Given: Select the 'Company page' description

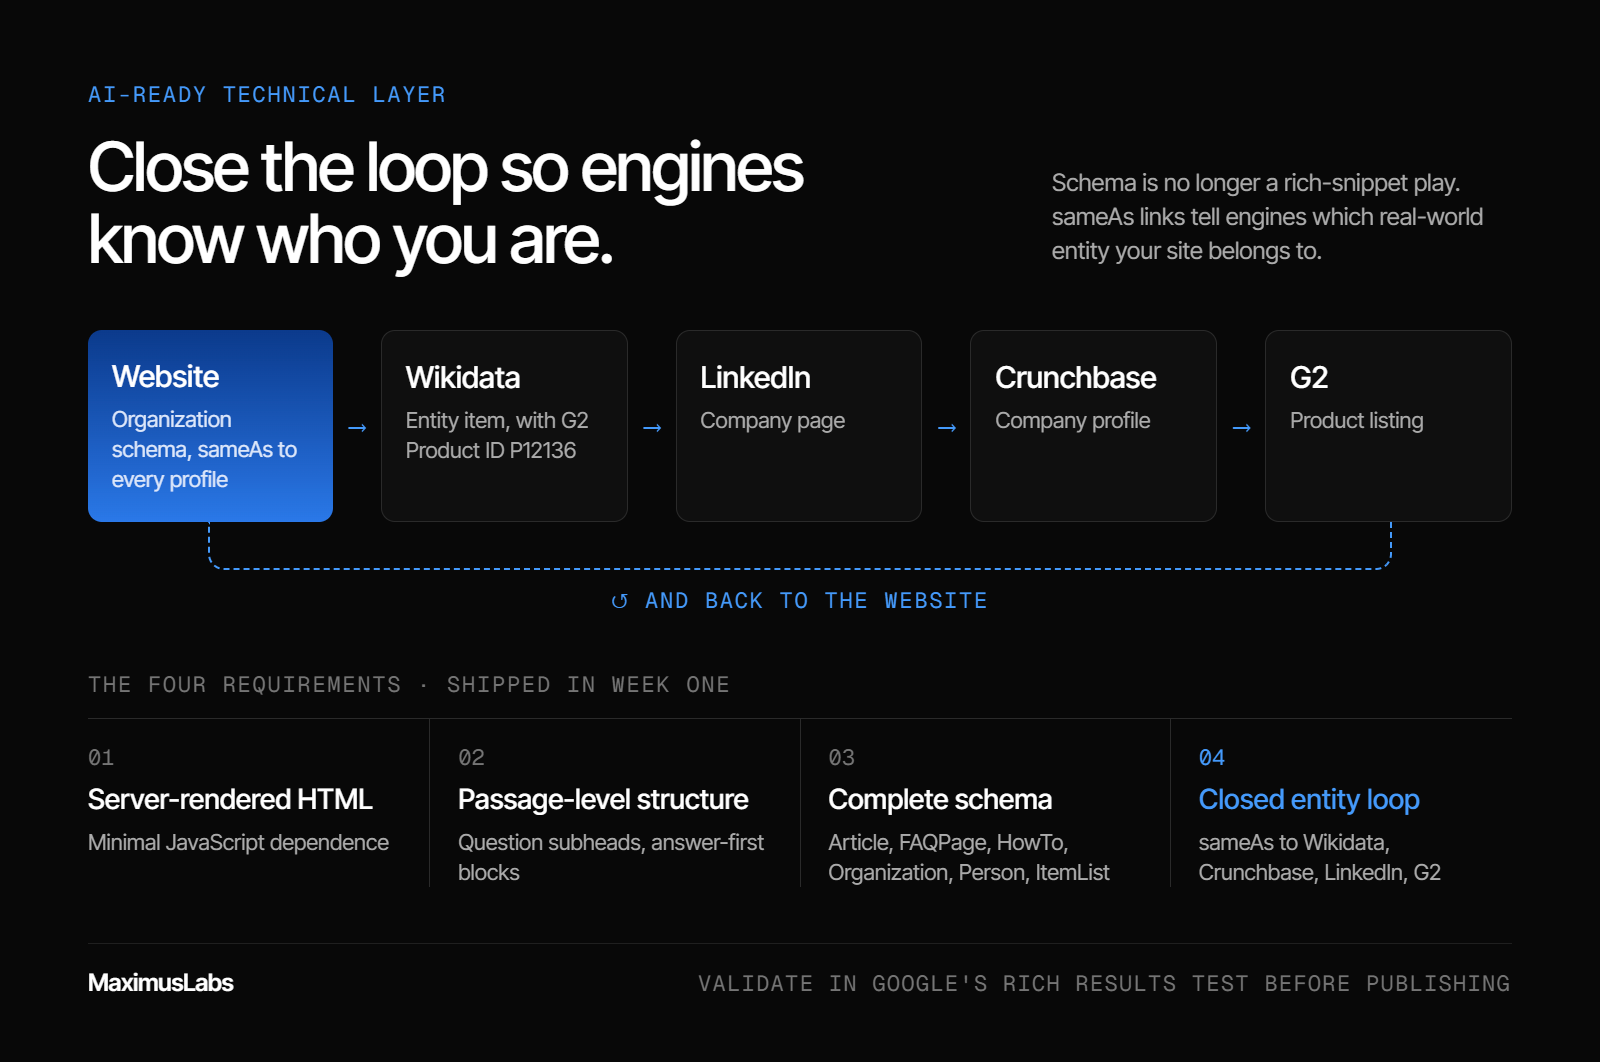Looking at the screenshot, I should [772, 421].
